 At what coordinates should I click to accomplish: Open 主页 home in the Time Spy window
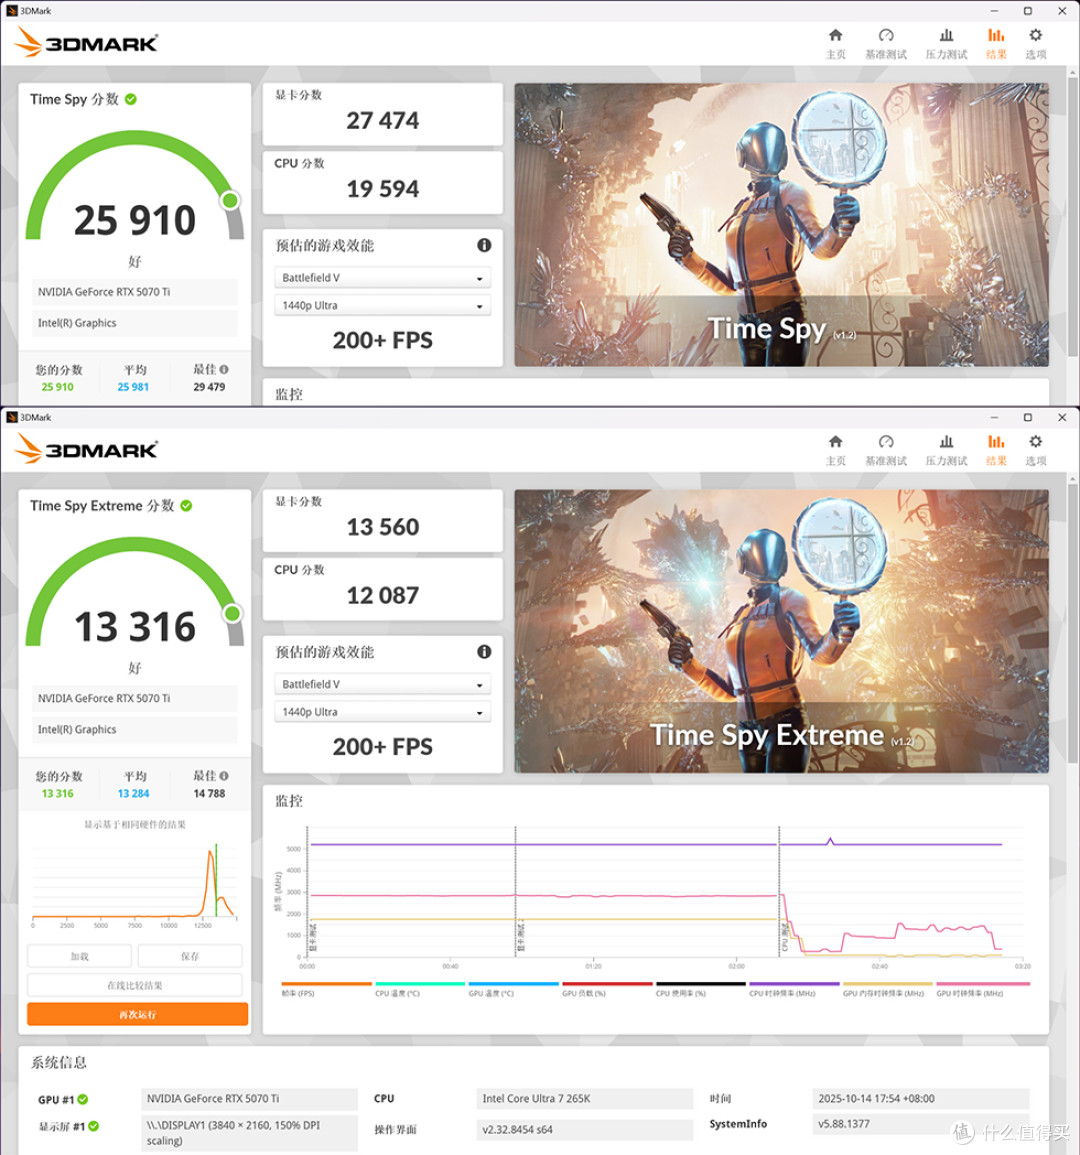(835, 43)
